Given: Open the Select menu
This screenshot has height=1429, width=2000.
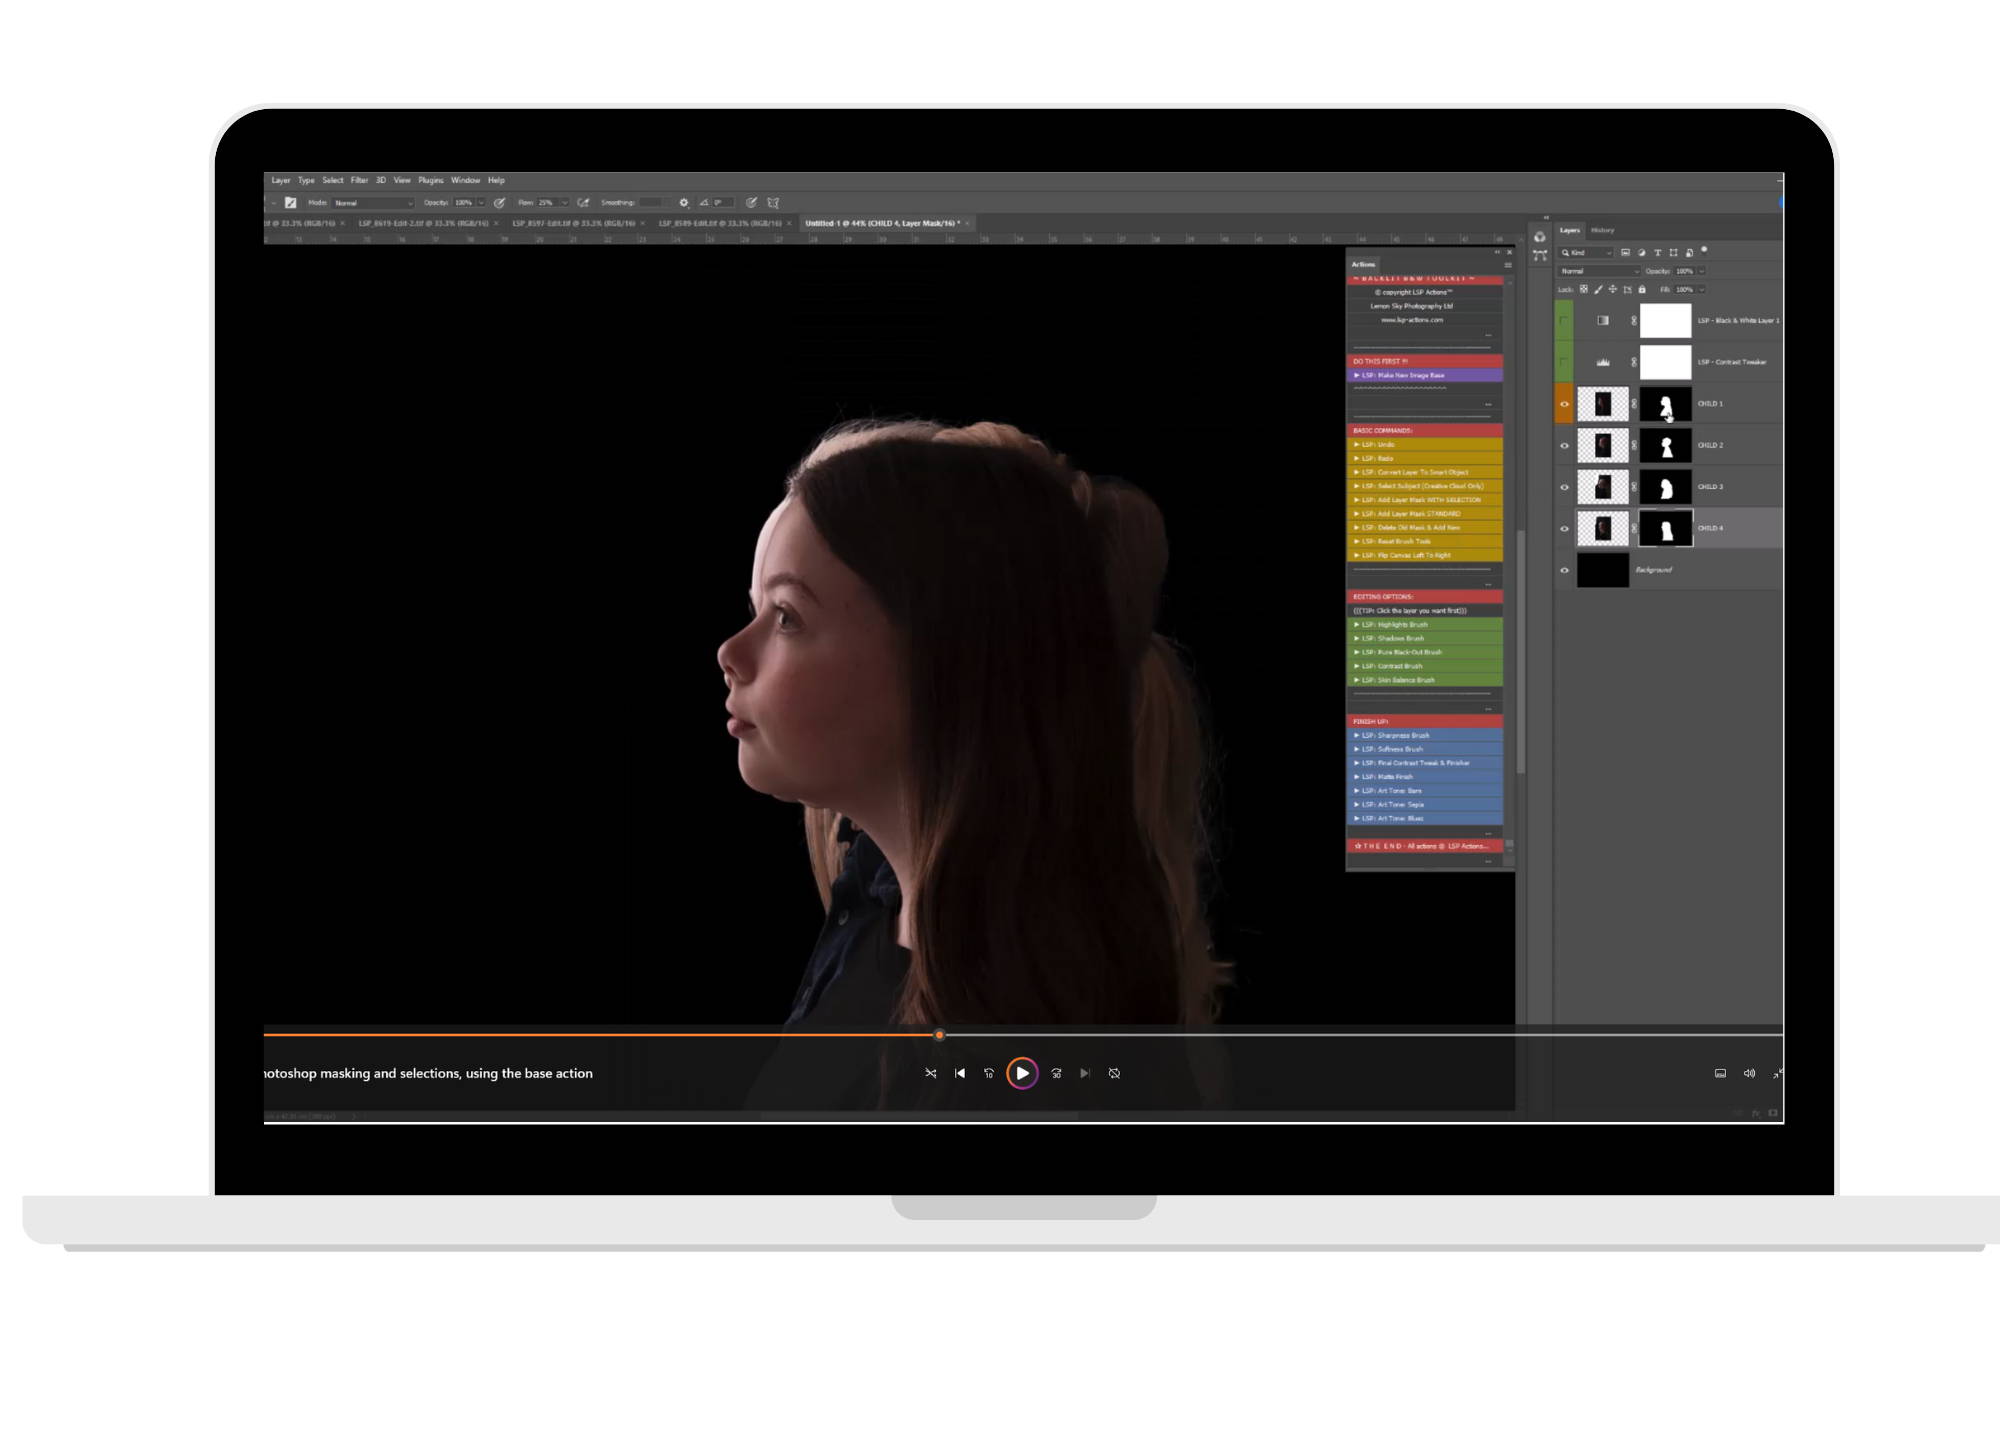Looking at the screenshot, I should pyautogui.click(x=333, y=181).
